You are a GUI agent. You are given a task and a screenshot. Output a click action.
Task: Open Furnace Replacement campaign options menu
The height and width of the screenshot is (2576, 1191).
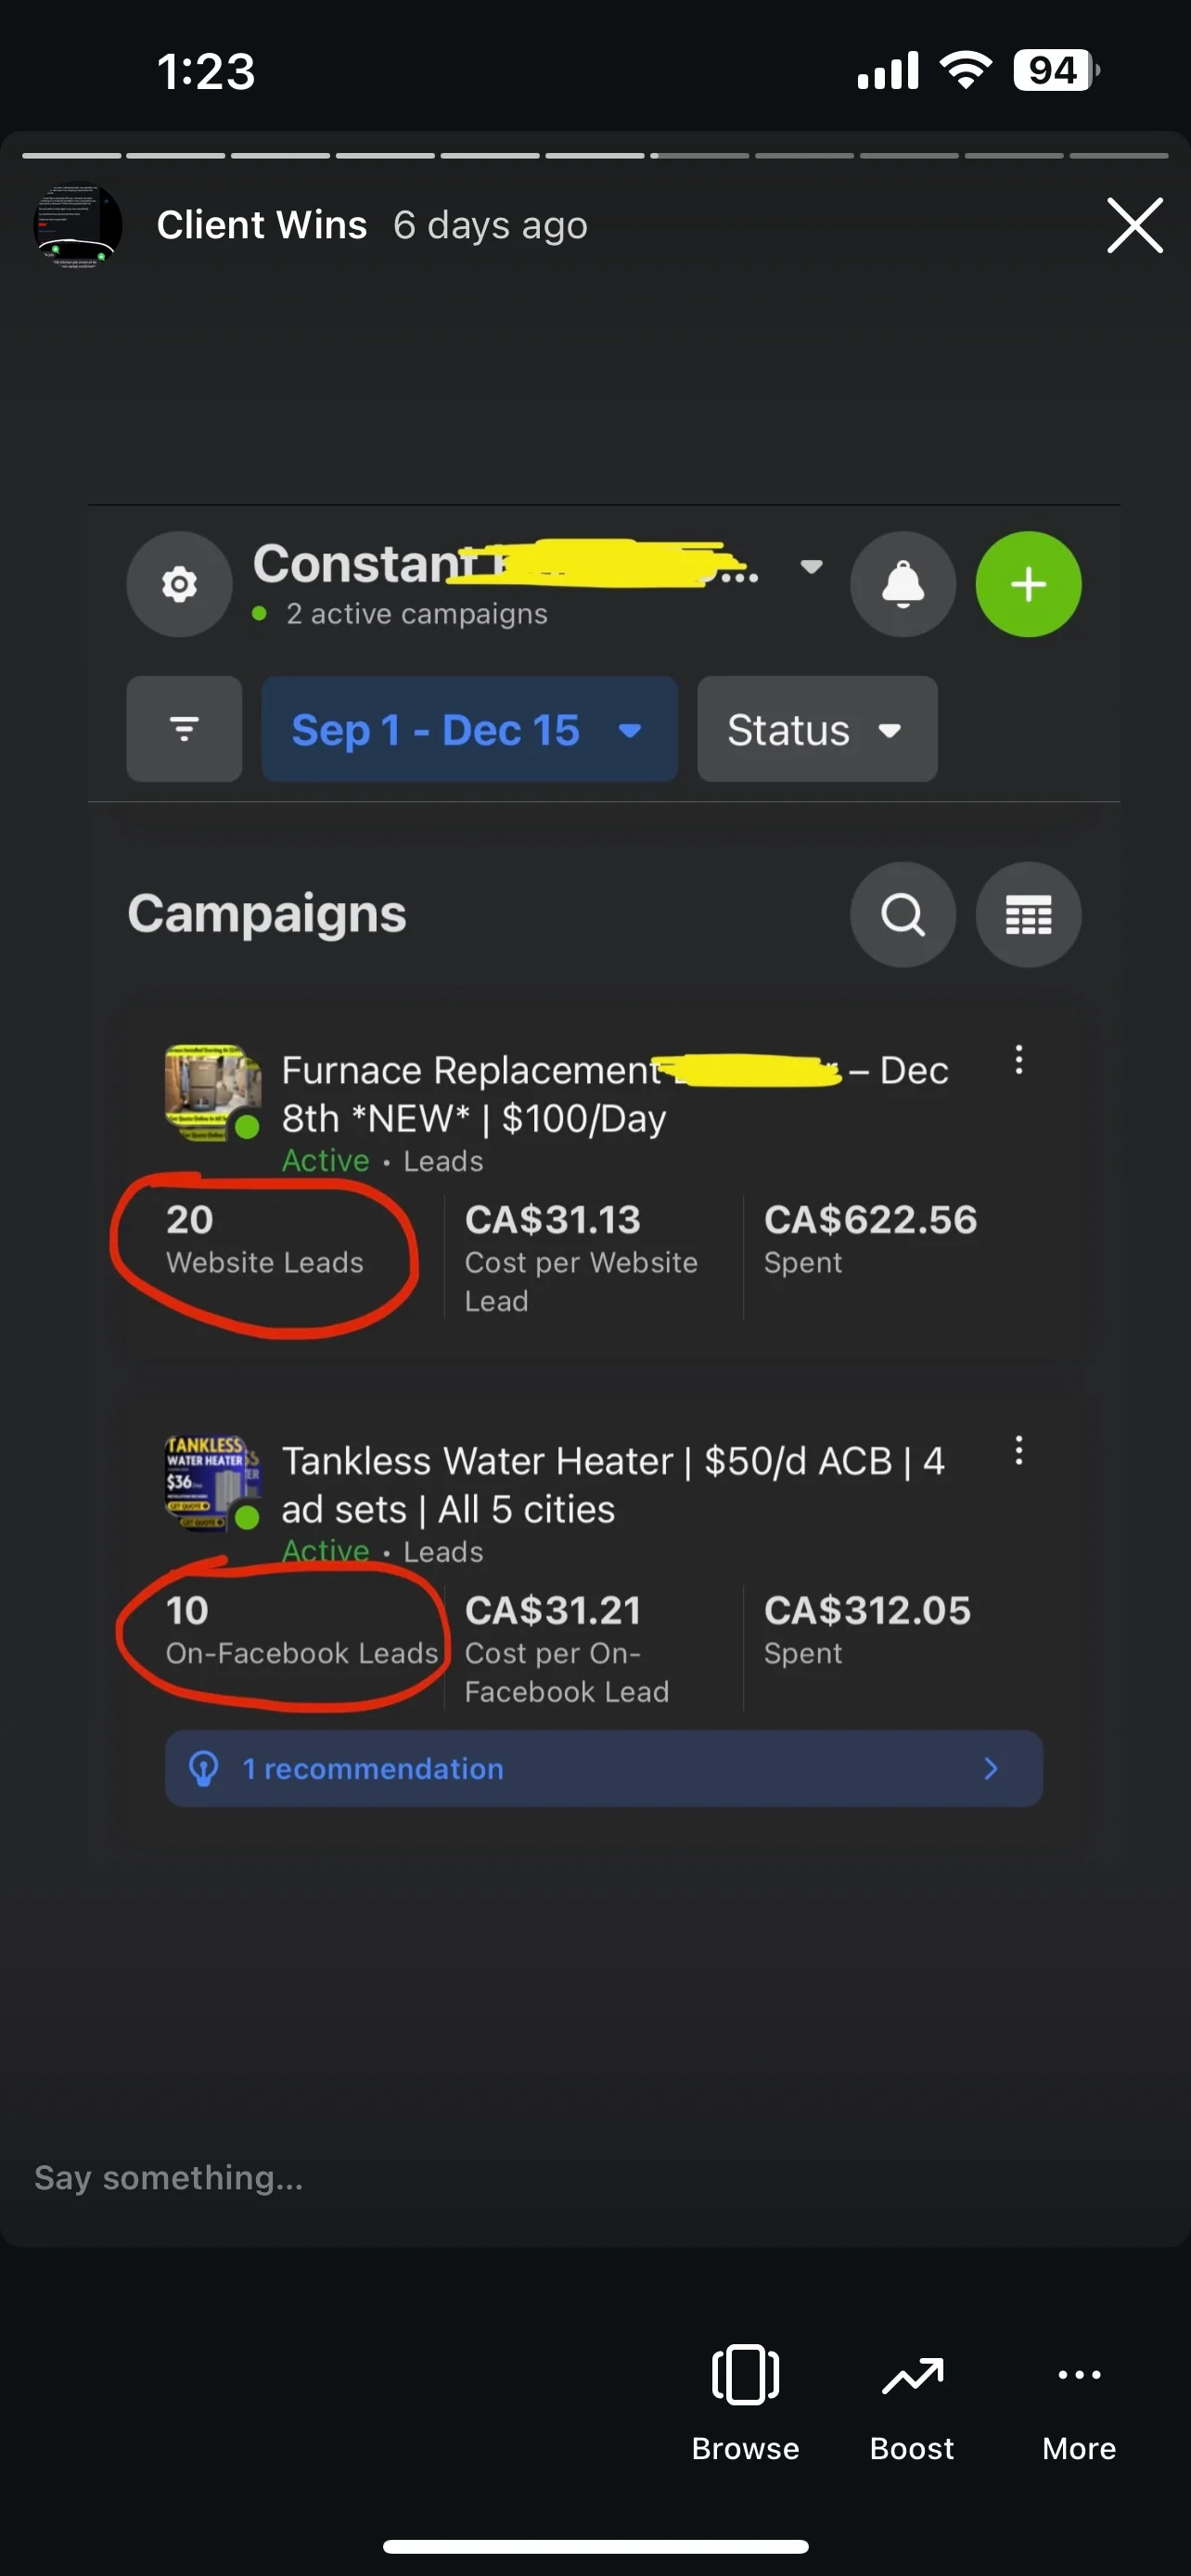coord(1018,1060)
